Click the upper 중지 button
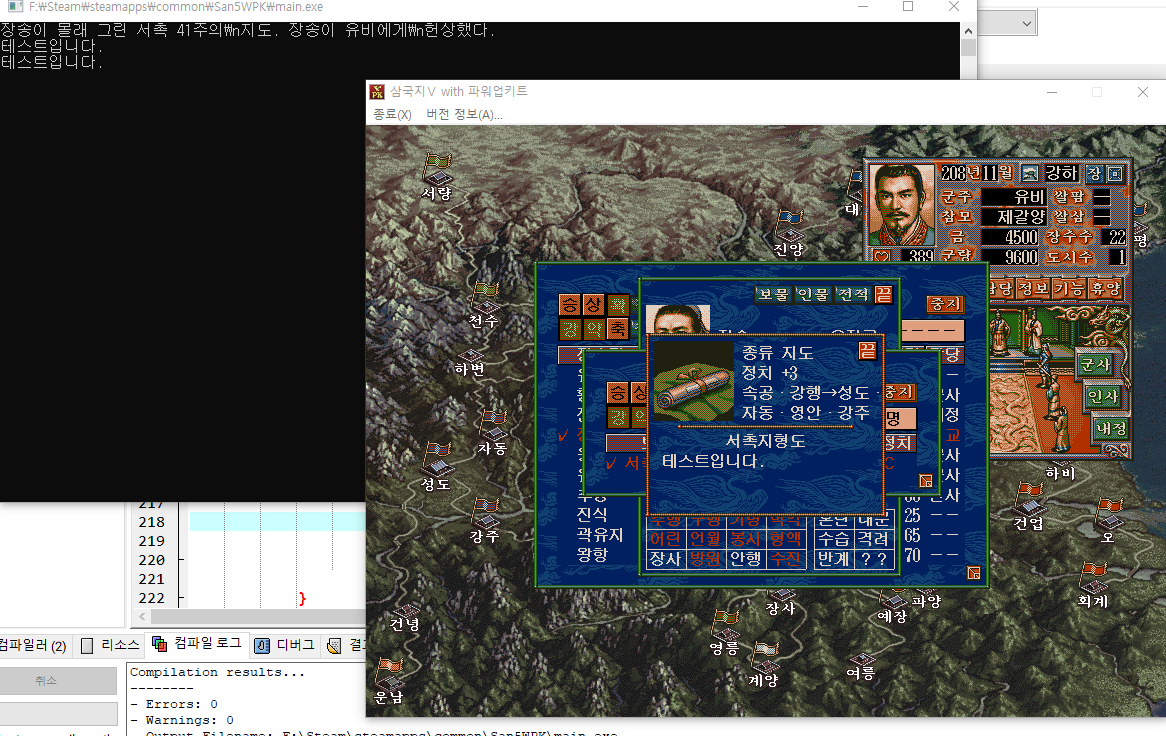The image size is (1166, 736). click(946, 304)
